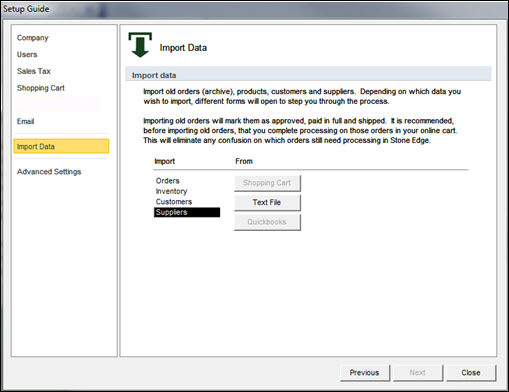
Task: Close the Setup Guide dialog
Action: (x=471, y=373)
